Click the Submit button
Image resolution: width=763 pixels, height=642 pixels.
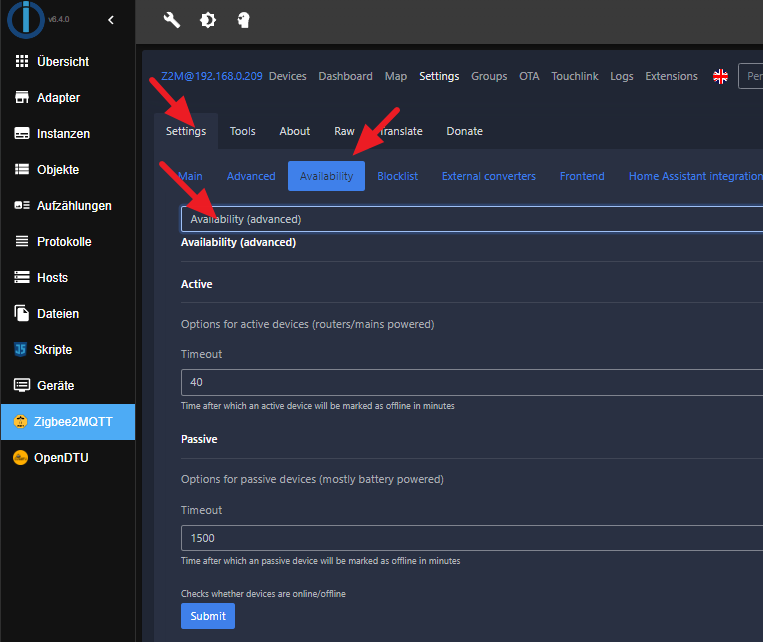208,616
